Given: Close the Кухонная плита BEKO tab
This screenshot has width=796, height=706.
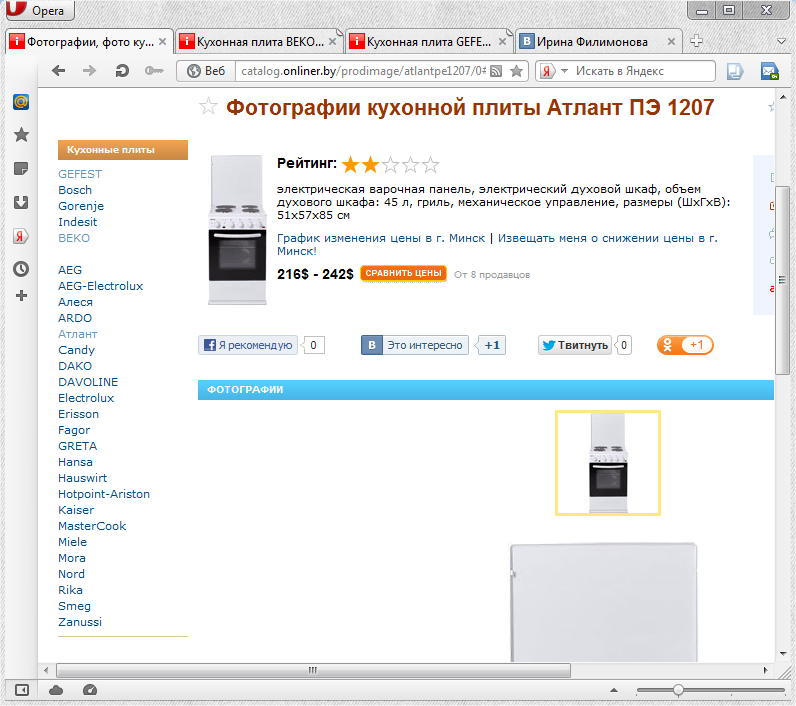Looking at the screenshot, I should pos(333,42).
